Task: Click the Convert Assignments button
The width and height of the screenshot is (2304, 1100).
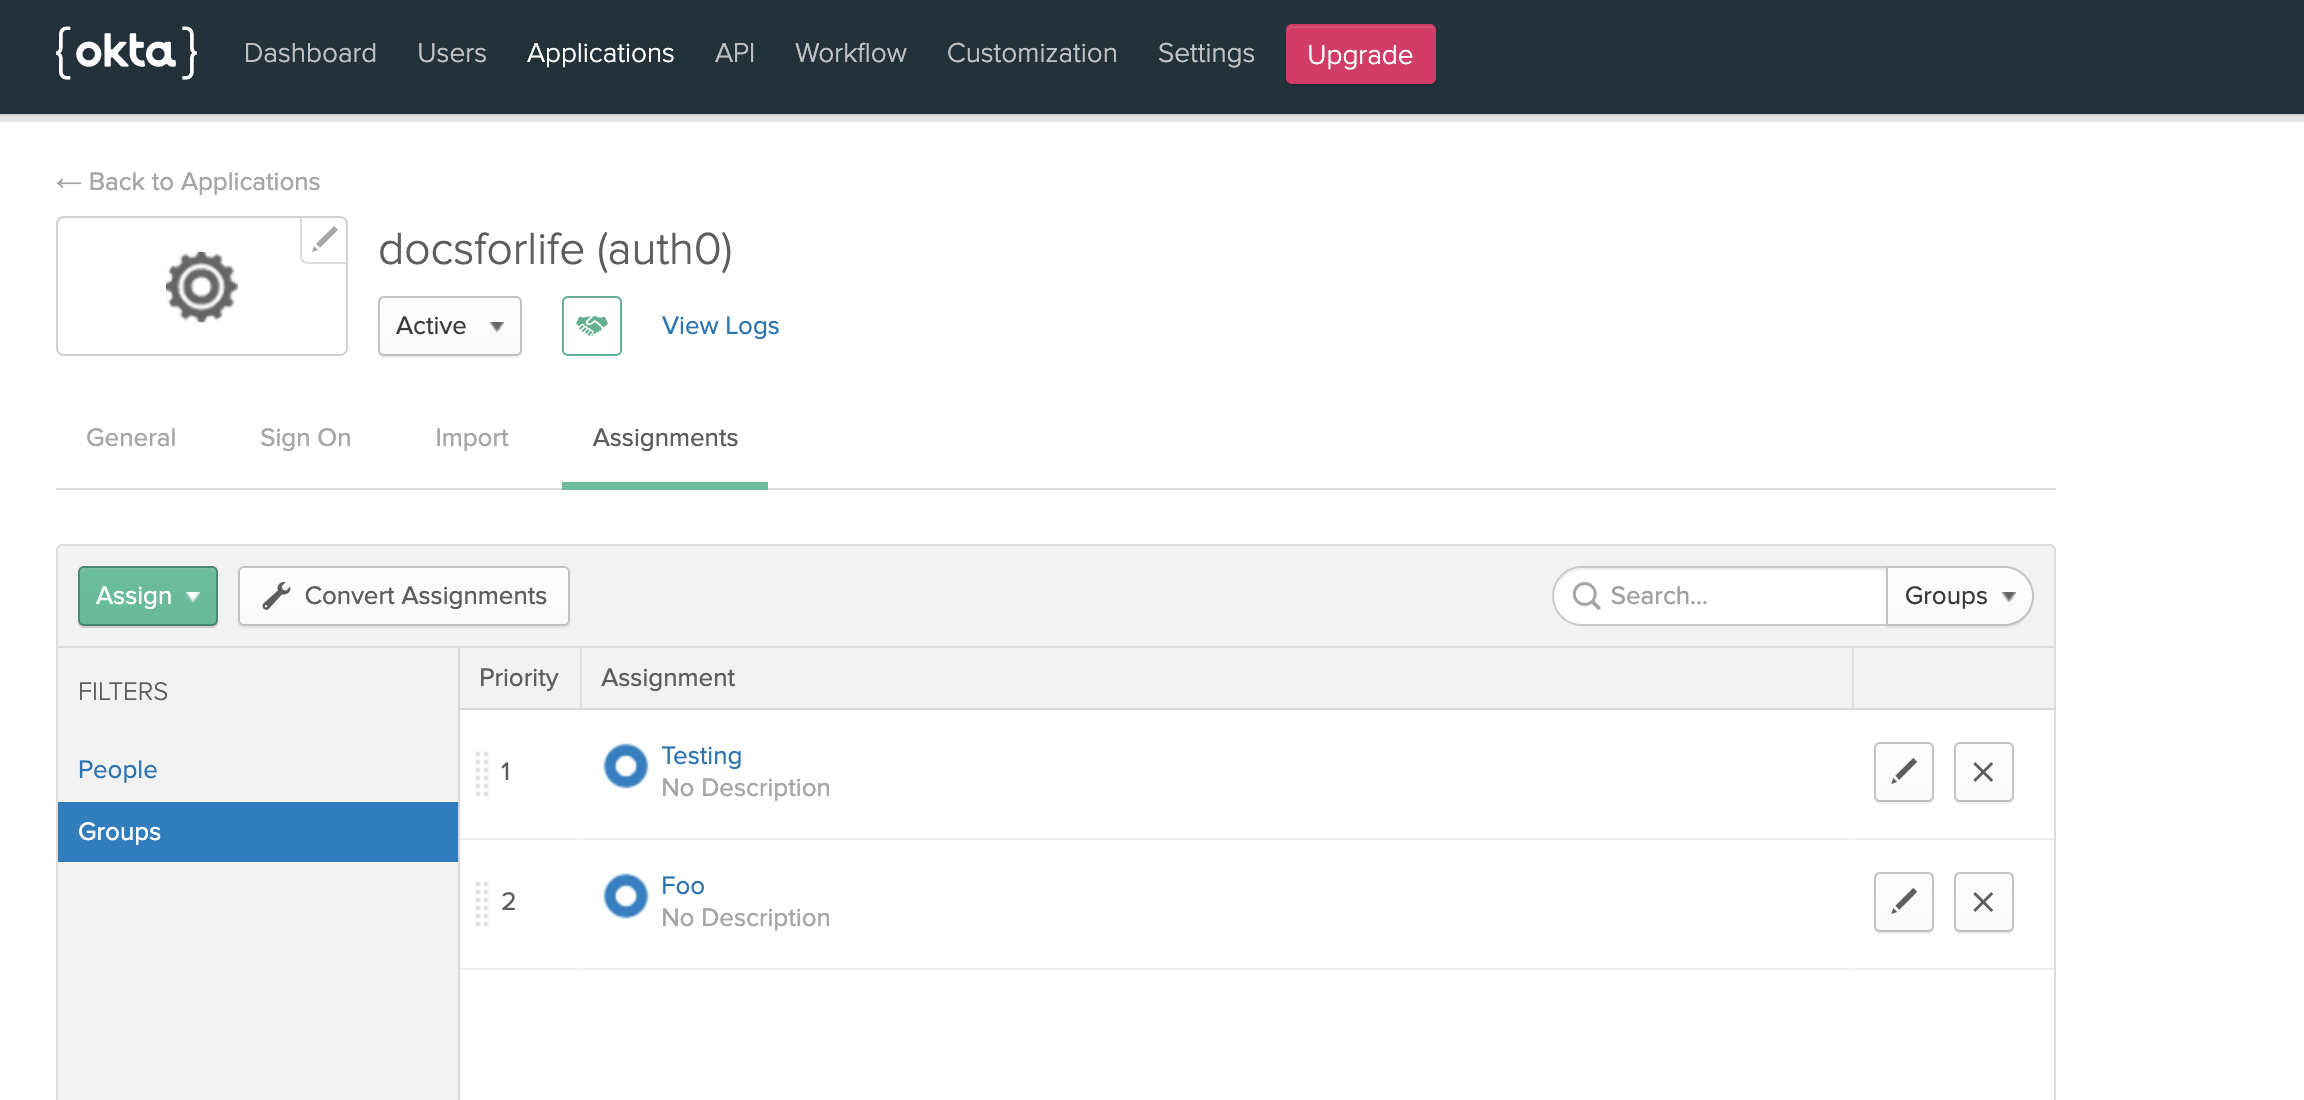Action: coord(404,596)
